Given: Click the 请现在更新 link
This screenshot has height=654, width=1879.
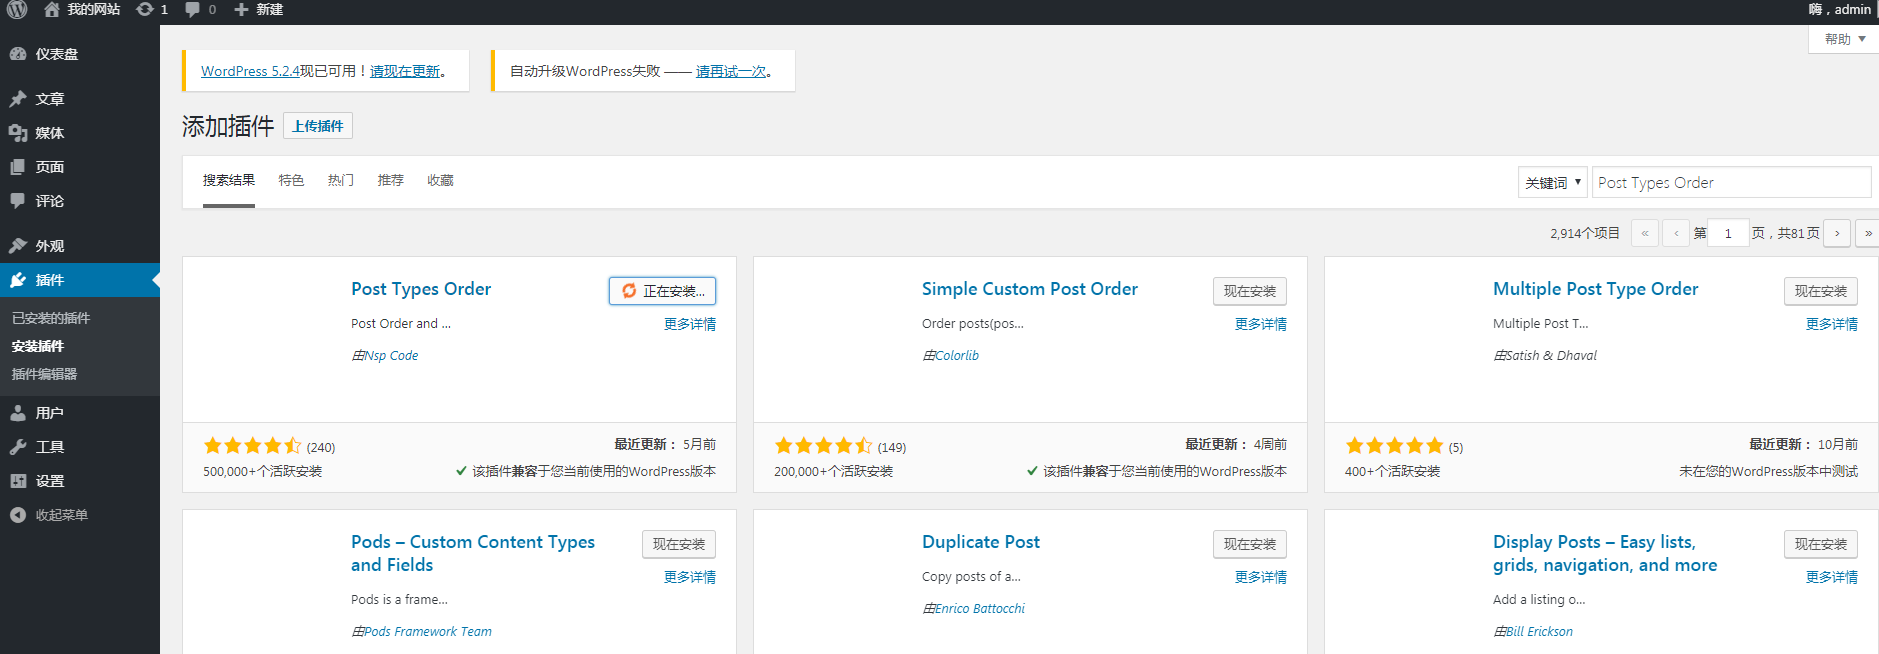Looking at the screenshot, I should point(405,71).
